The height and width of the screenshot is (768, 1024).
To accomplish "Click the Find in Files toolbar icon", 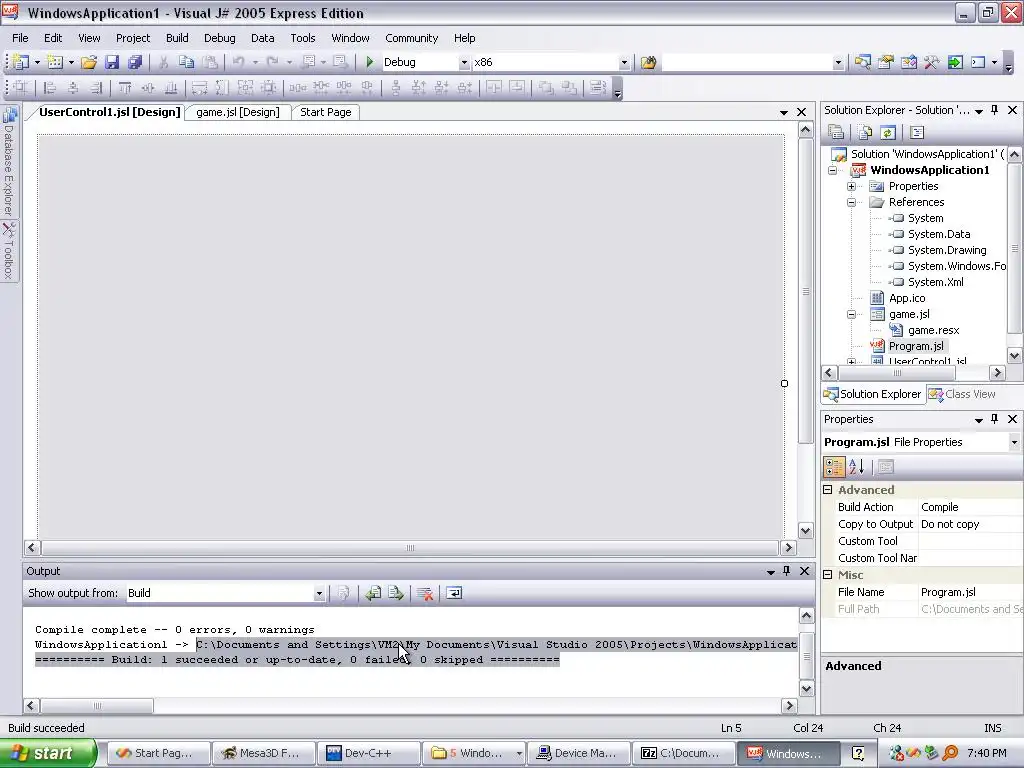I will (648, 62).
